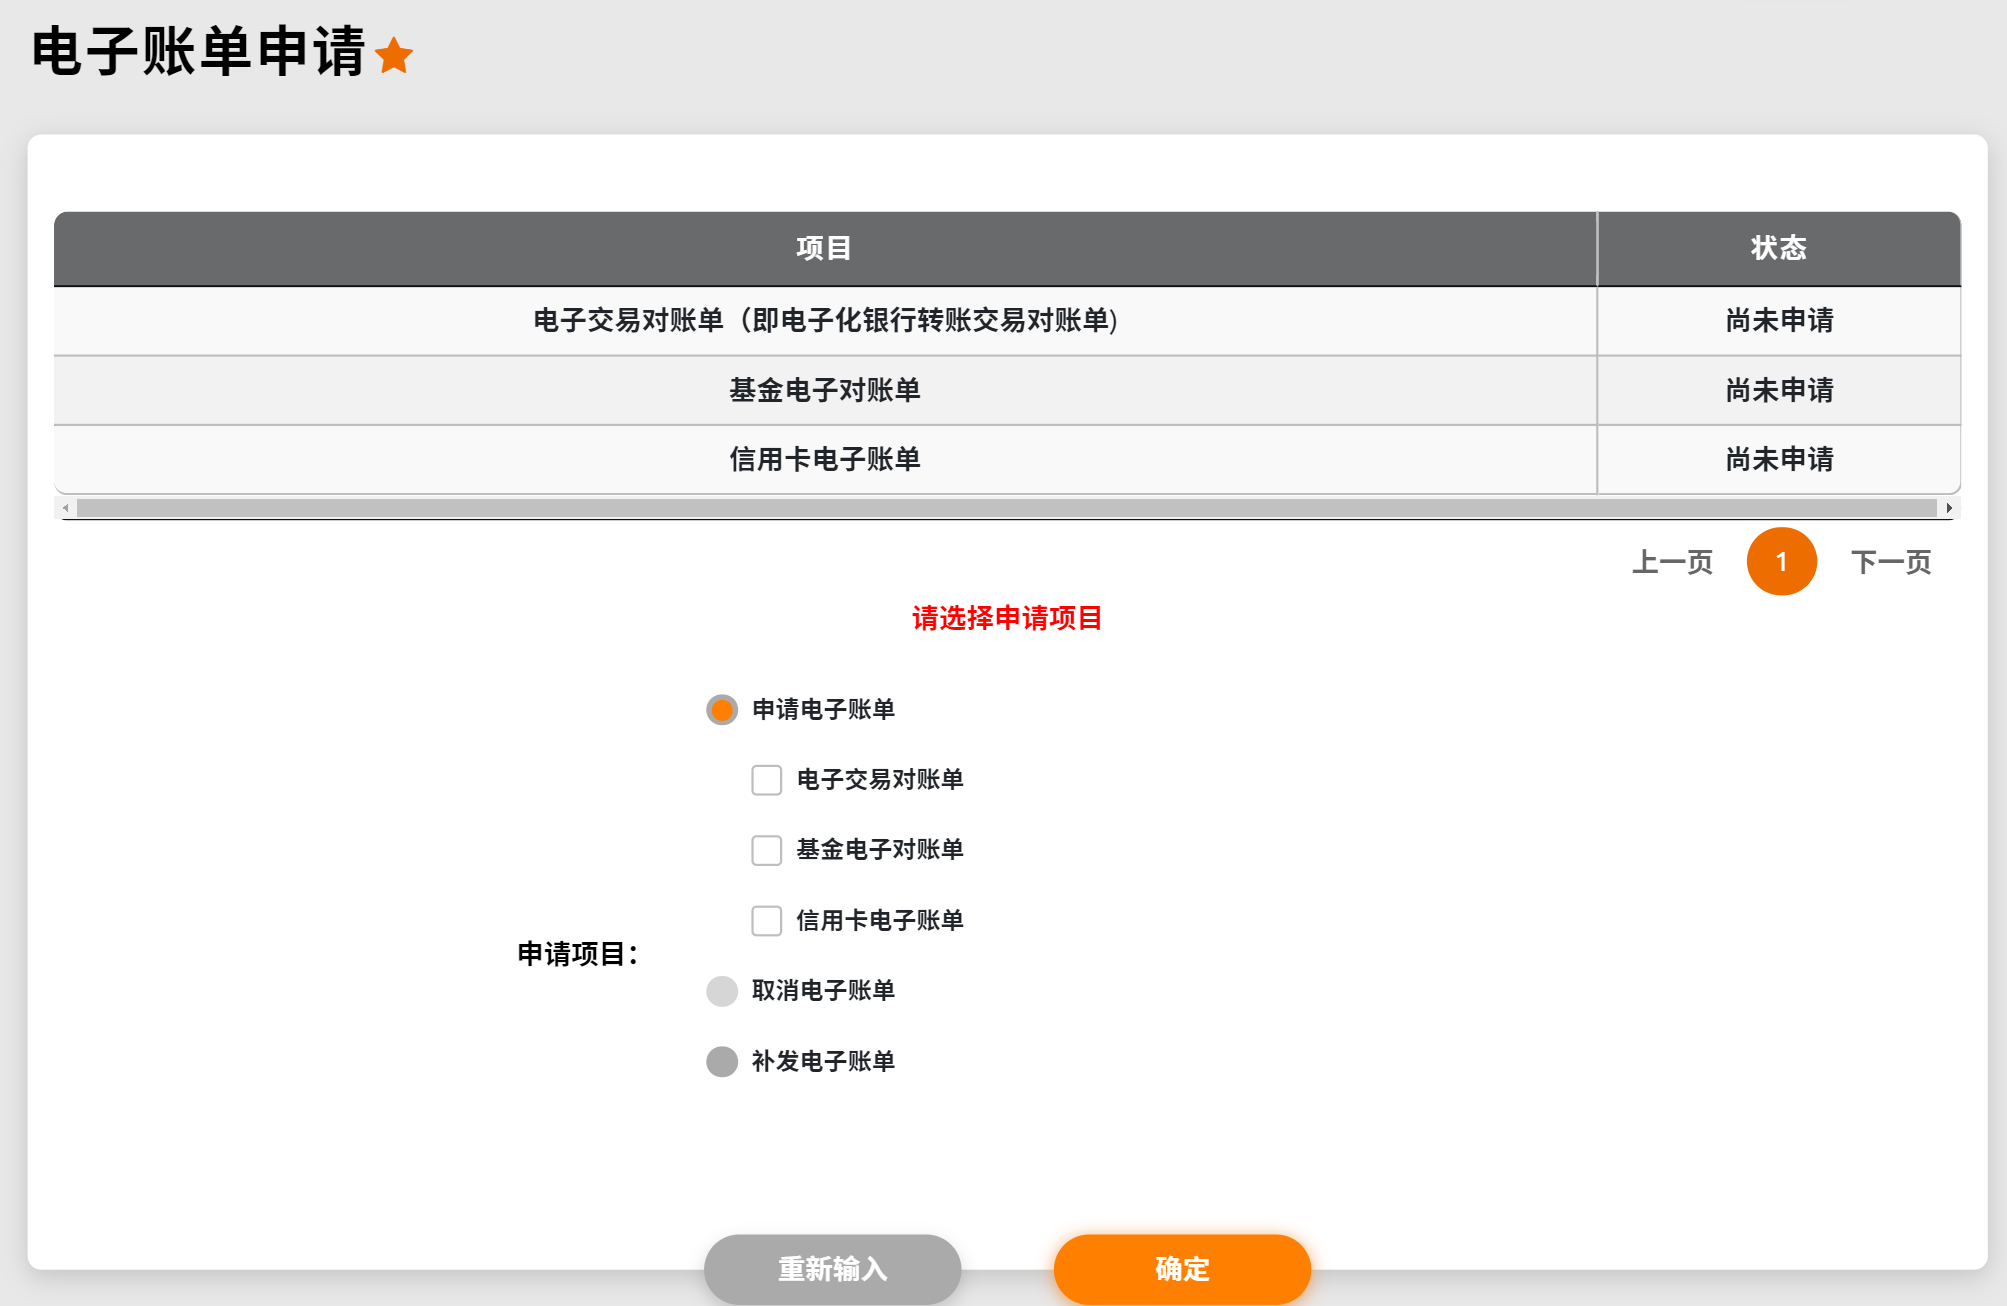Click the scrollbar left arrow

66,508
